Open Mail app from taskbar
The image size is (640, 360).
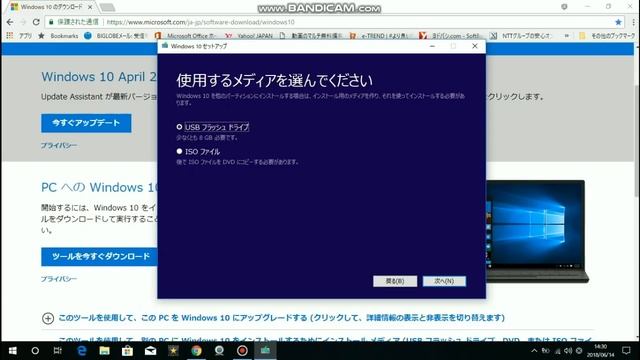click(x=151, y=351)
